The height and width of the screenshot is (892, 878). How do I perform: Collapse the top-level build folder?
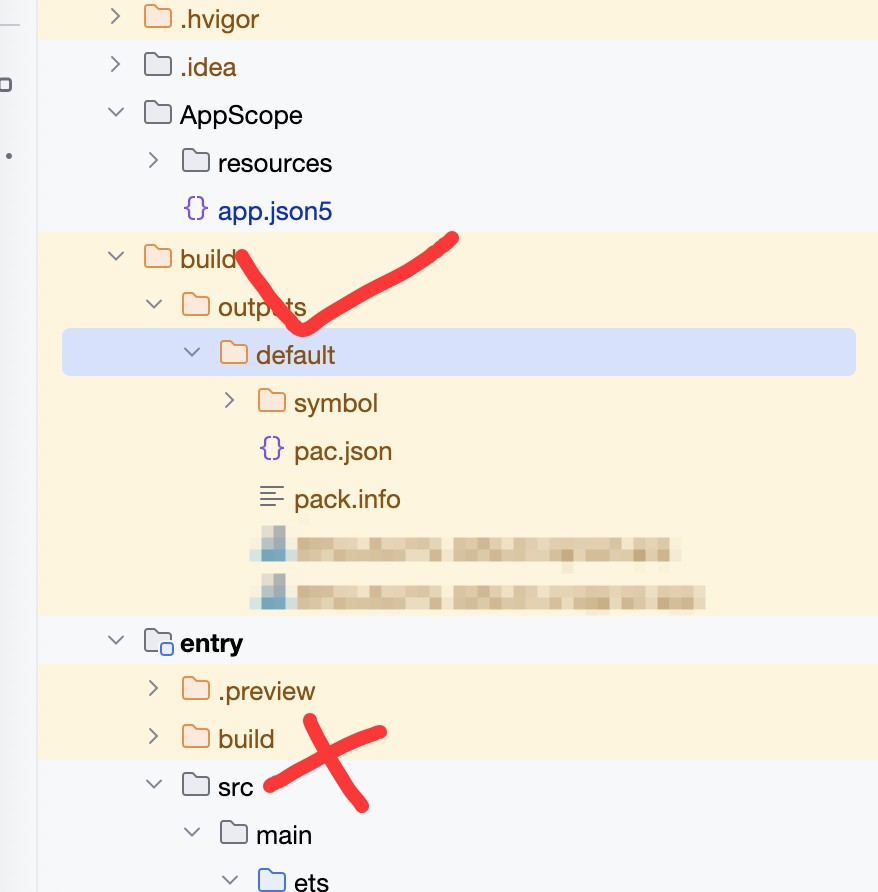[115, 257]
